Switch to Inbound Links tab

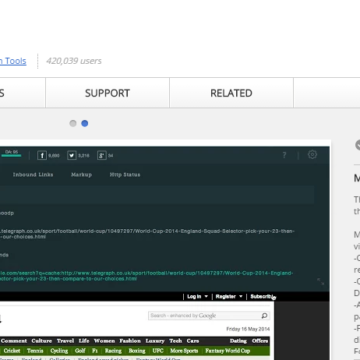click(x=33, y=175)
